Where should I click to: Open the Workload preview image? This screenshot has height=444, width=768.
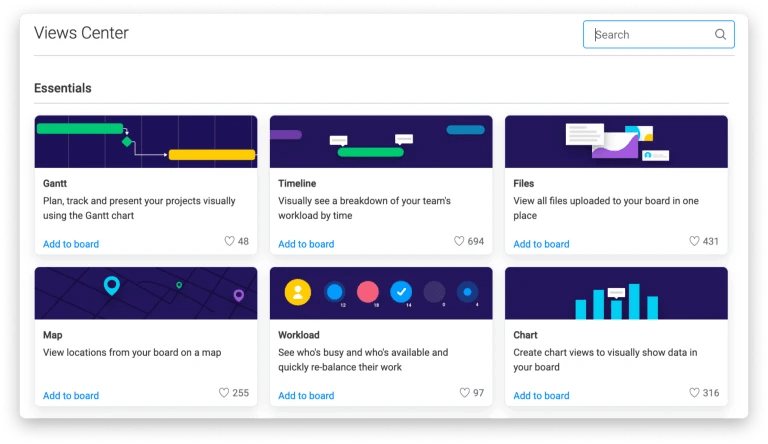tap(381, 293)
